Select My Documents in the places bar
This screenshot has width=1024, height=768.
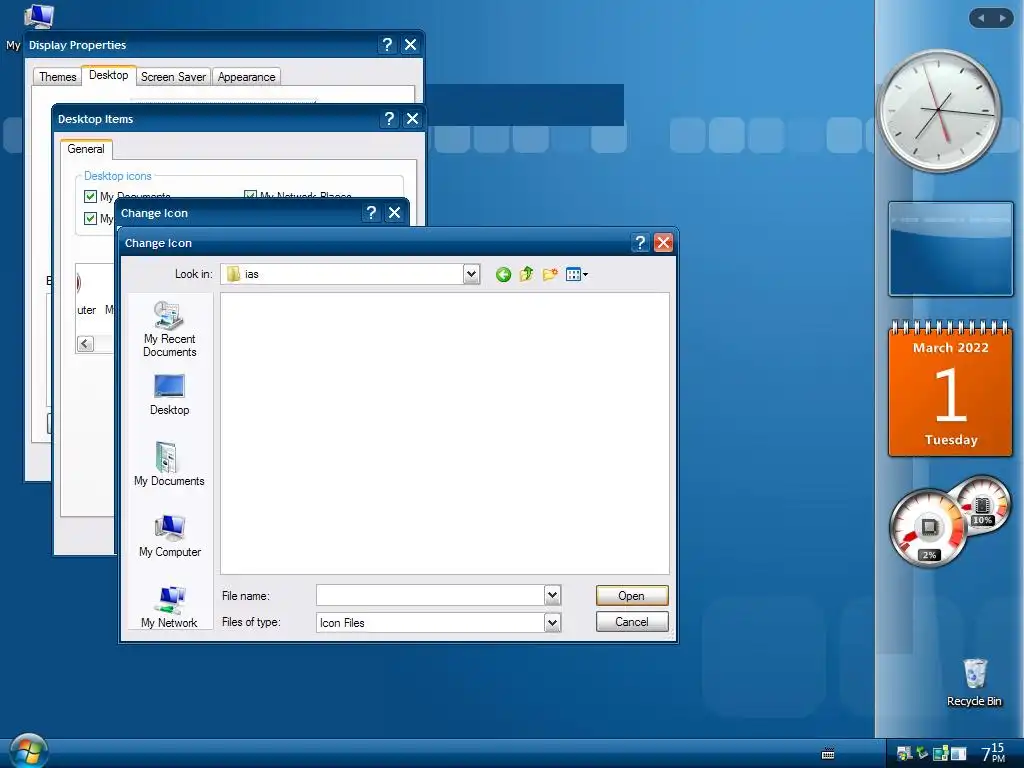169,464
